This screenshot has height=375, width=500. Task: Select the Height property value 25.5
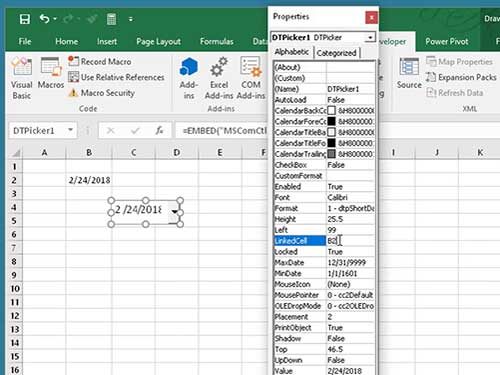click(350, 219)
